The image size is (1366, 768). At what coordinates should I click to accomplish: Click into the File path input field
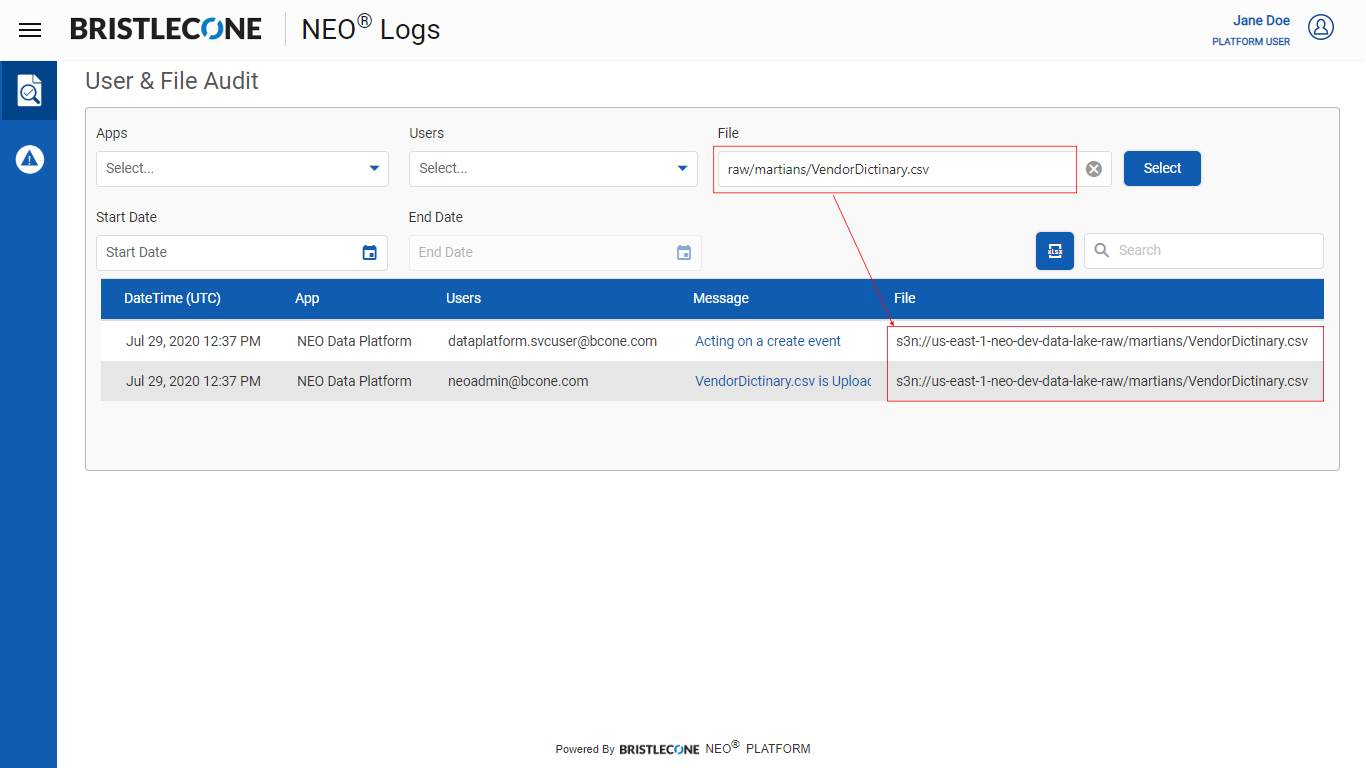point(895,169)
